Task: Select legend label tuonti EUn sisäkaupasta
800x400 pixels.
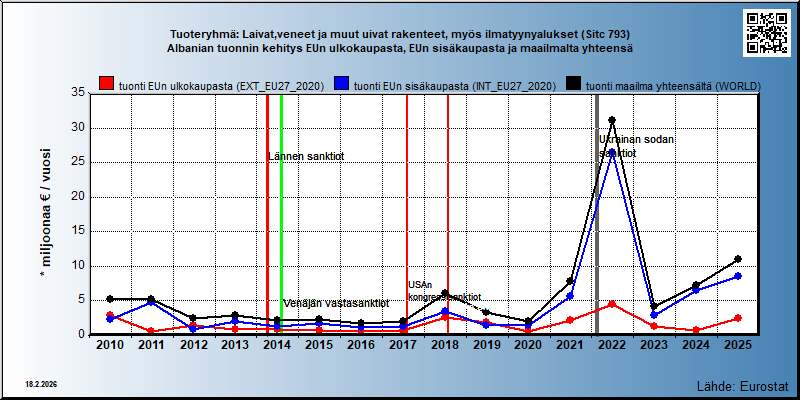Action: point(455,86)
